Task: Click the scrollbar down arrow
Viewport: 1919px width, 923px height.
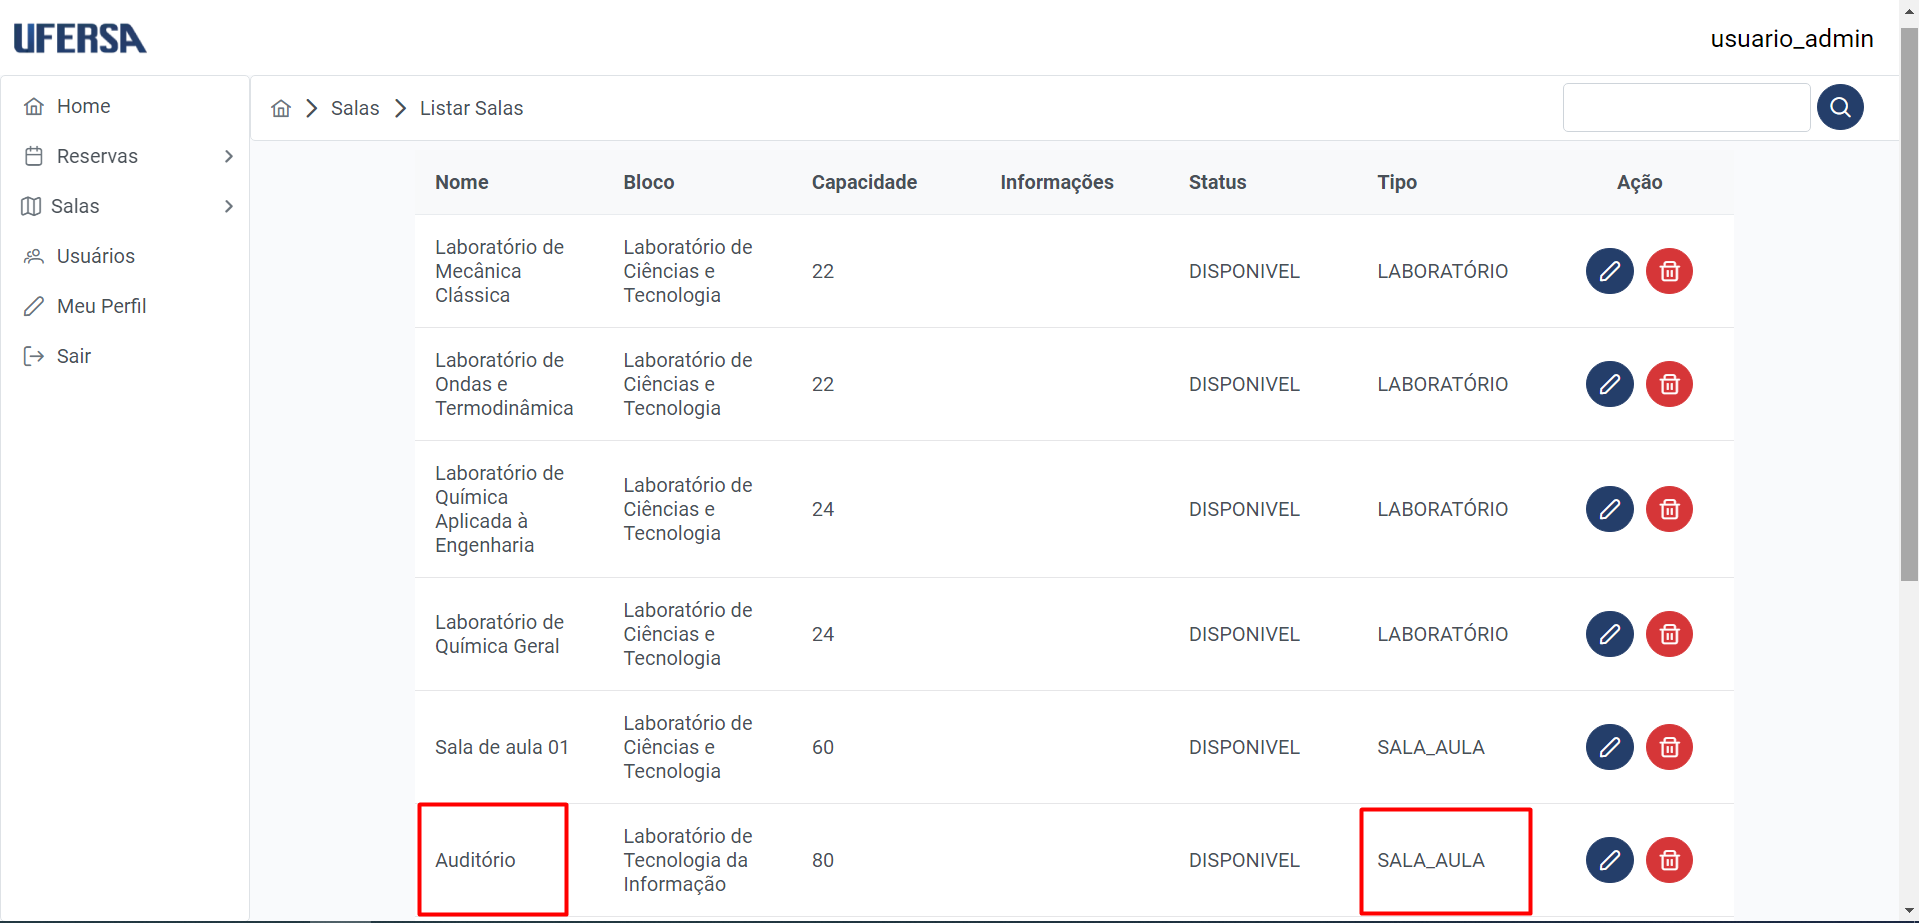Action: 1909,912
